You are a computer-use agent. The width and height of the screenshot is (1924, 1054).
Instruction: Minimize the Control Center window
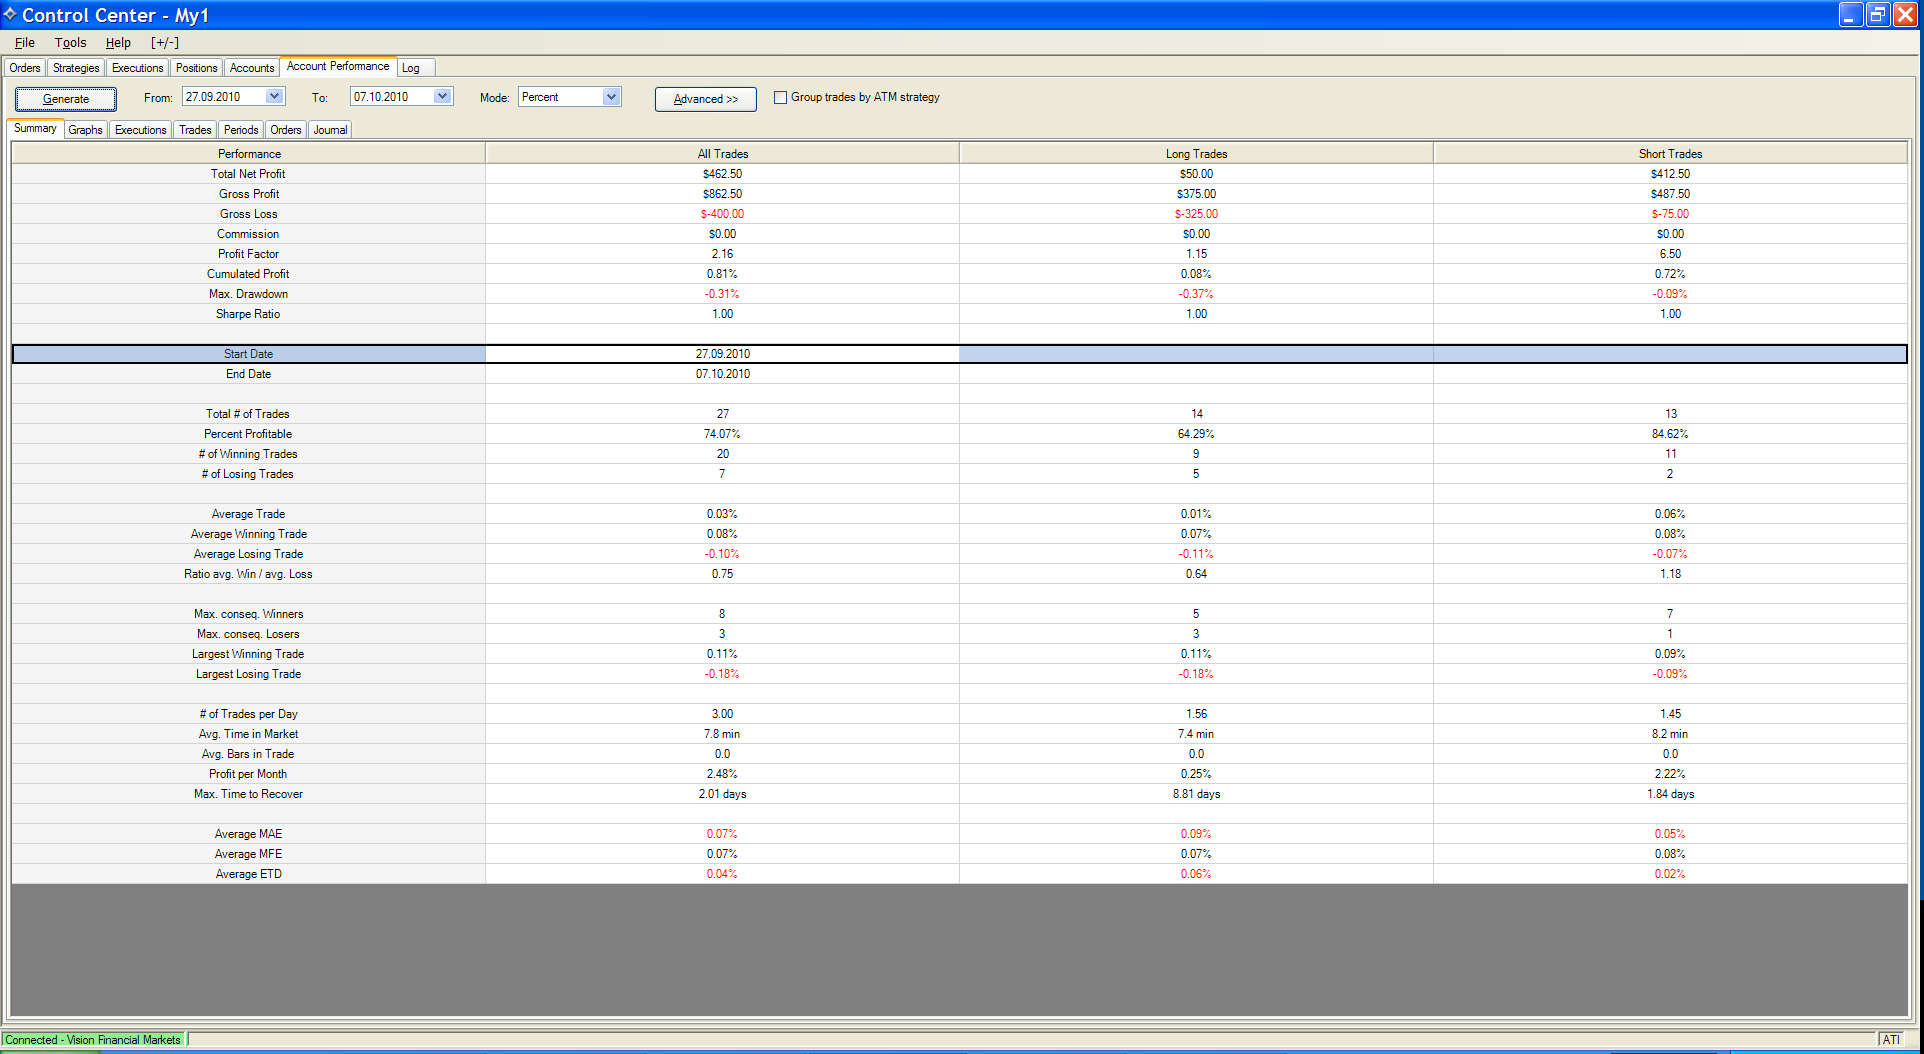click(1851, 14)
